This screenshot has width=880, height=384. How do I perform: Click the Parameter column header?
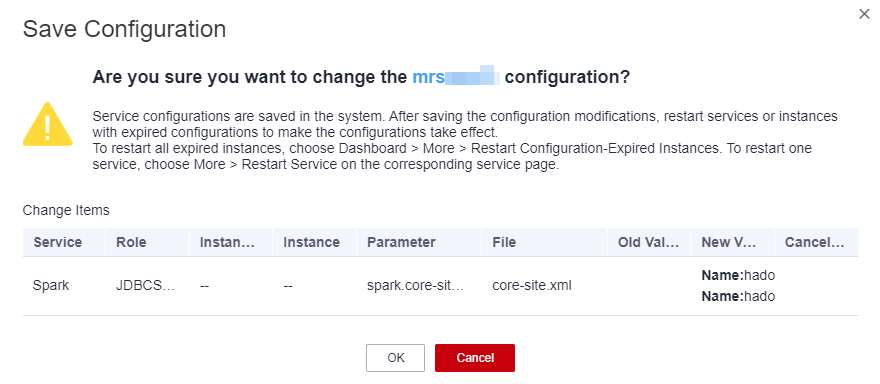tap(401, 242)
